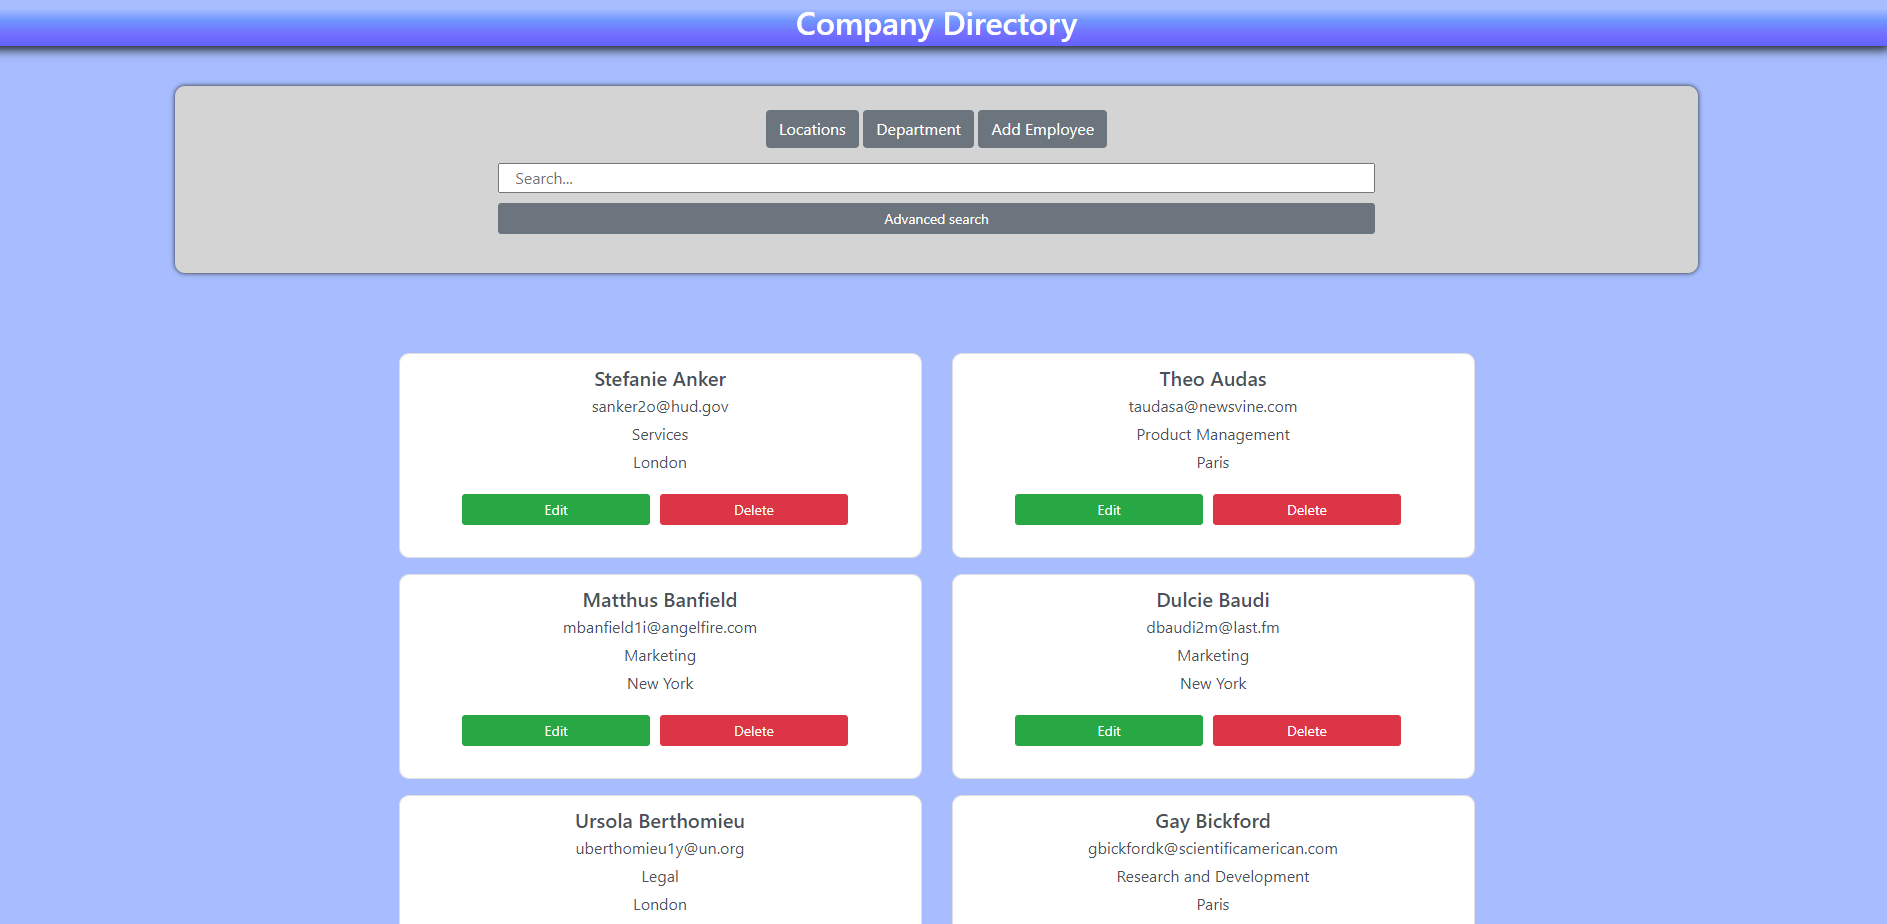The image size is (1887, 924).
Task: Edit Stefanie Anker's record
Action: 556,510
